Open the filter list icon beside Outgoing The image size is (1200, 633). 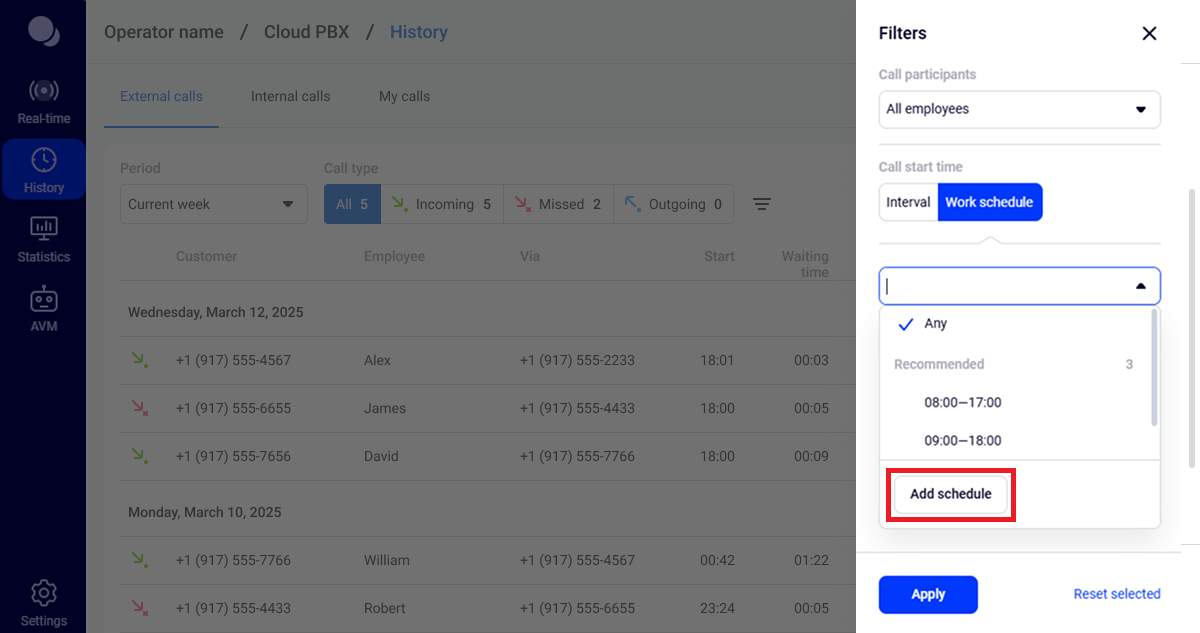[x=762, y=204]
